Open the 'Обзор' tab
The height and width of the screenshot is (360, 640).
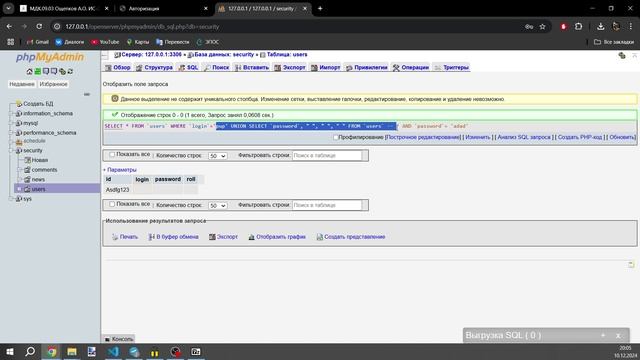pyautogui.click(x=118, y=67)
